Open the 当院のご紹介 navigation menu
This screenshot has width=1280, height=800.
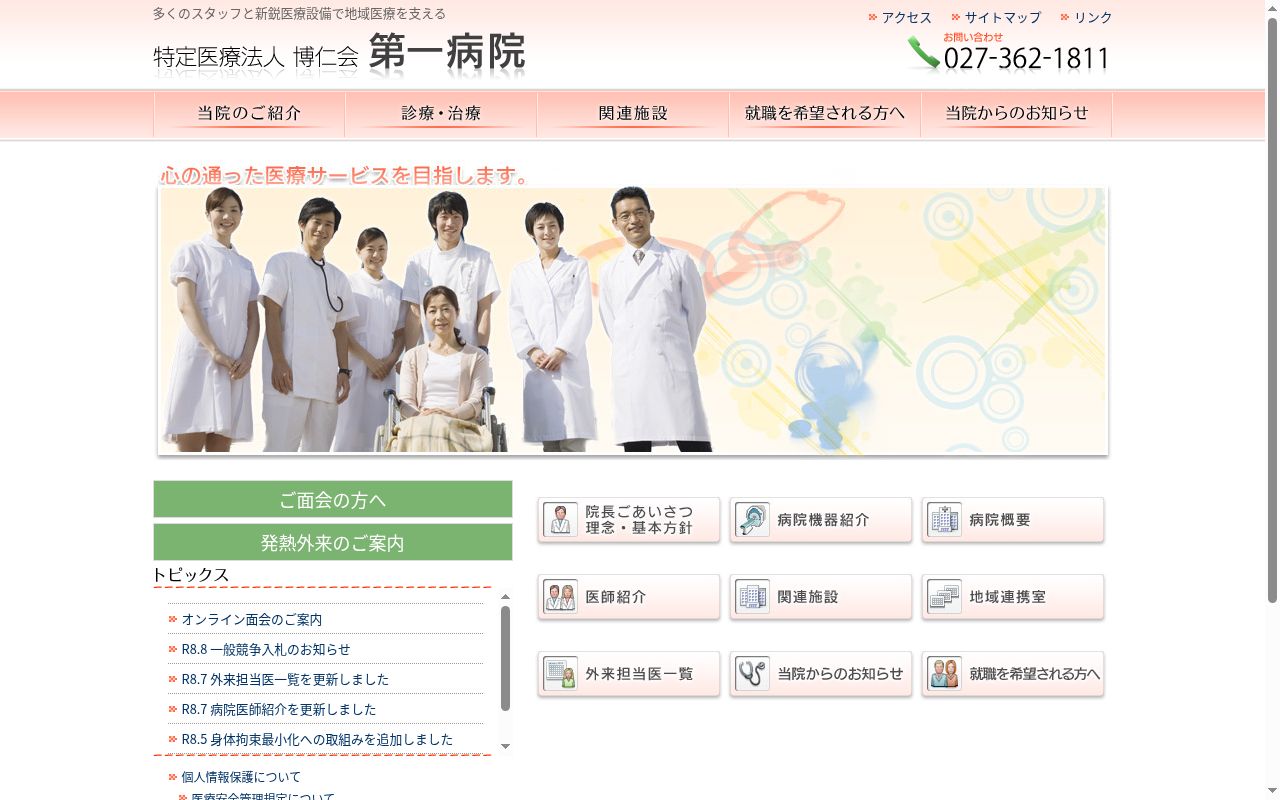coord(249,114)
